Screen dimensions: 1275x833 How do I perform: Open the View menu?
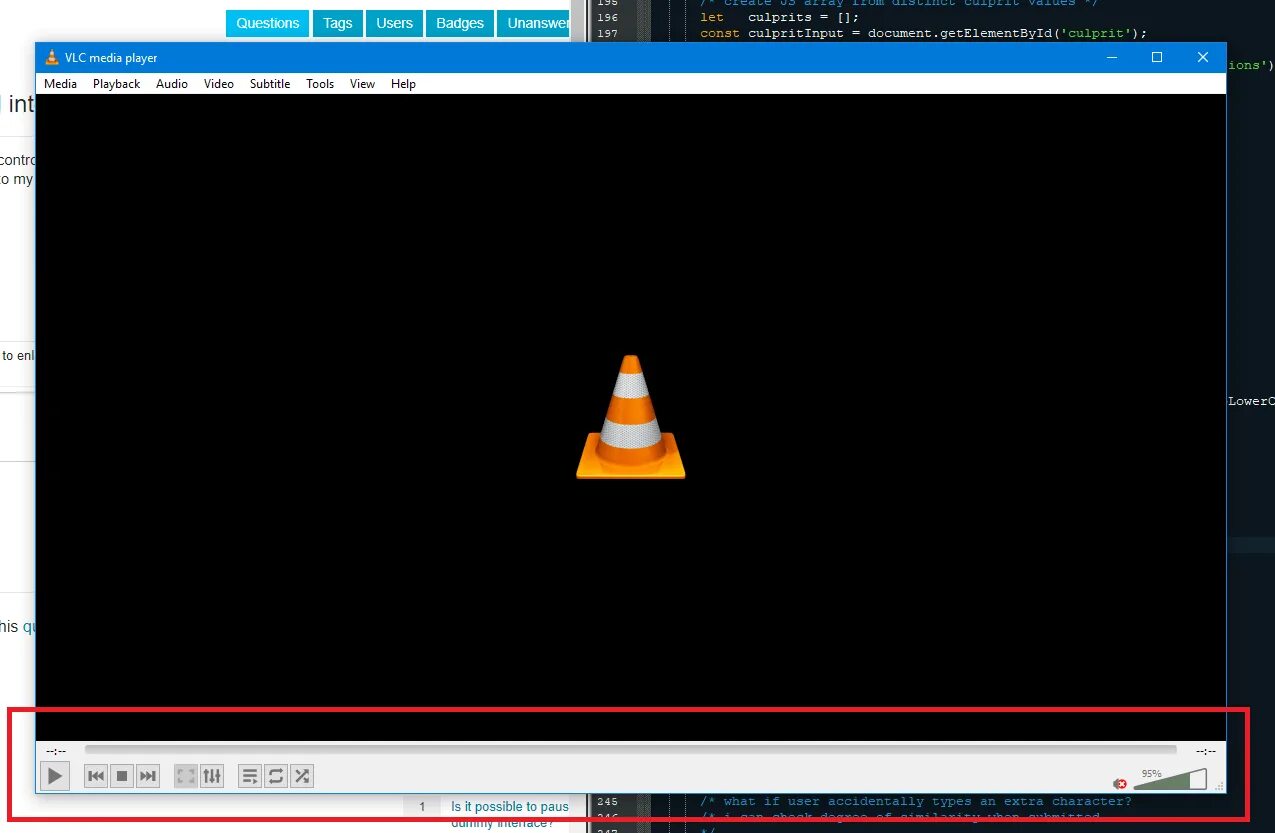(362, 84)
